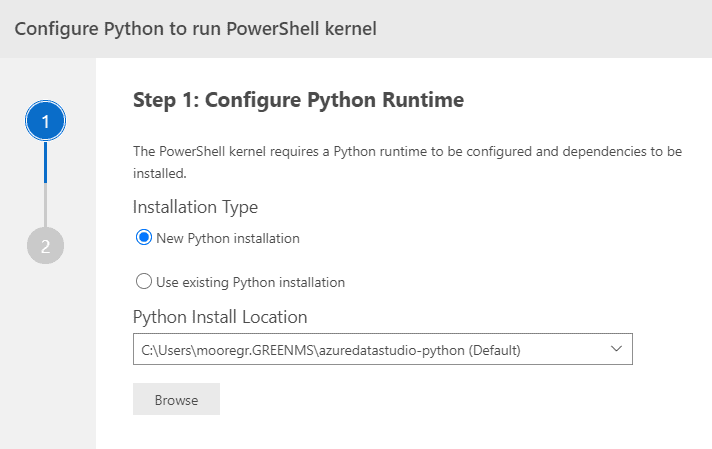This screenshot has height=449, width=712.
Task: Click Use existing Python installation label text
Action: point(250,282)
